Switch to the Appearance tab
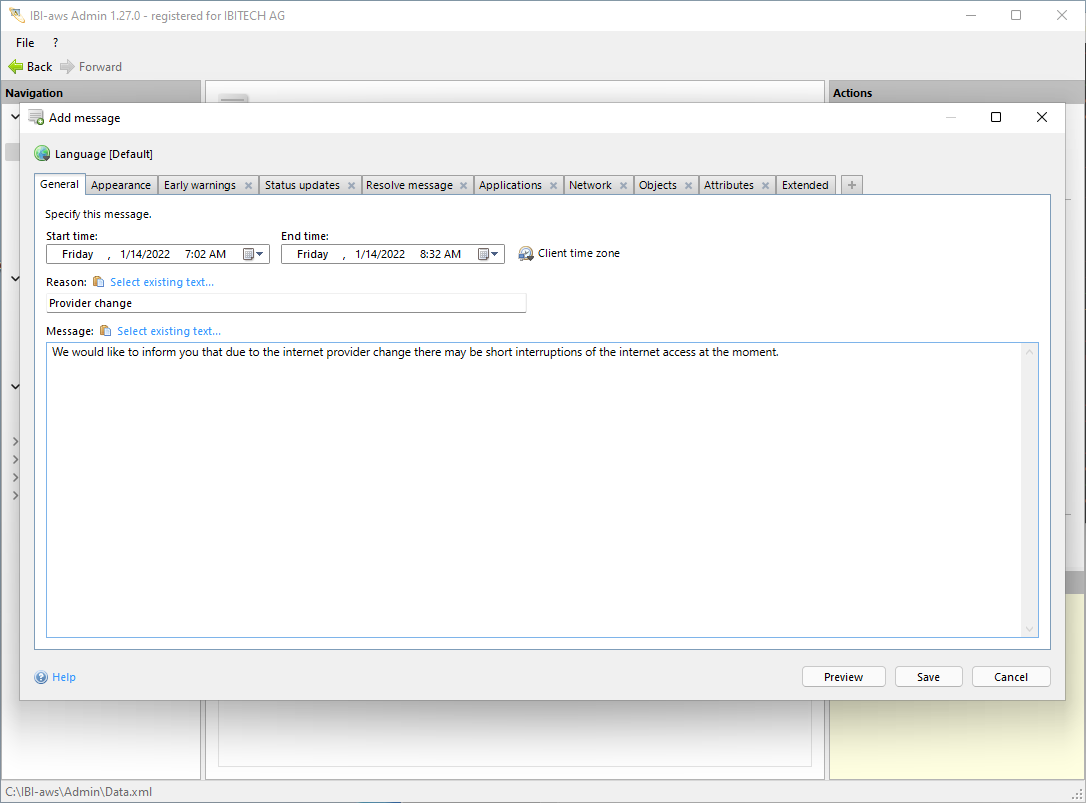1086x803 pixels. click(x=121, y=185)
